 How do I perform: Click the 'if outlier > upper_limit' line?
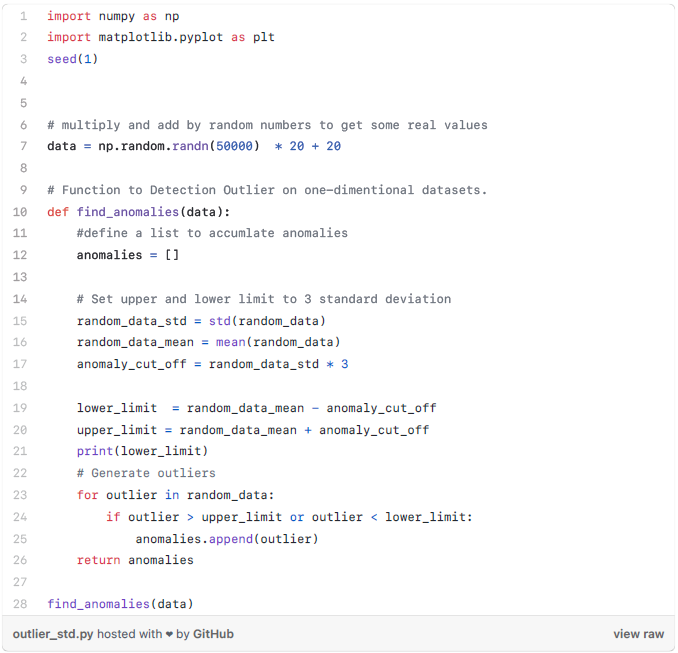[289, 517]
